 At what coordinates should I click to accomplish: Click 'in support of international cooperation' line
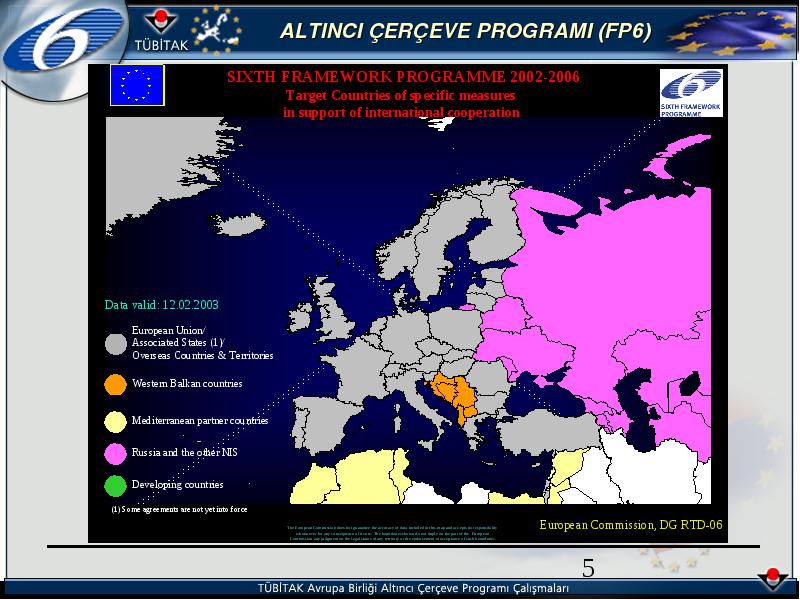tap(402, 112)
